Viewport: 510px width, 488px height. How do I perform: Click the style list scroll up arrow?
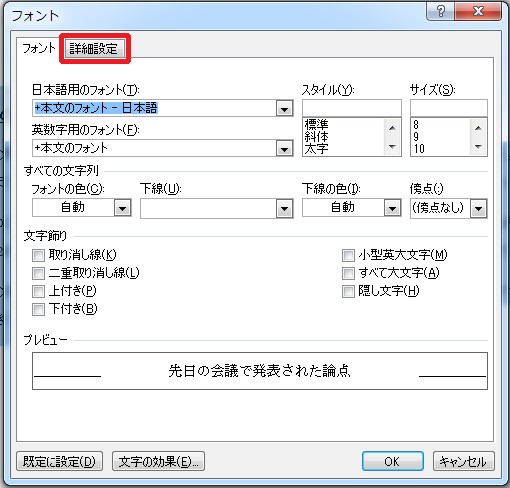pos(392,128)
